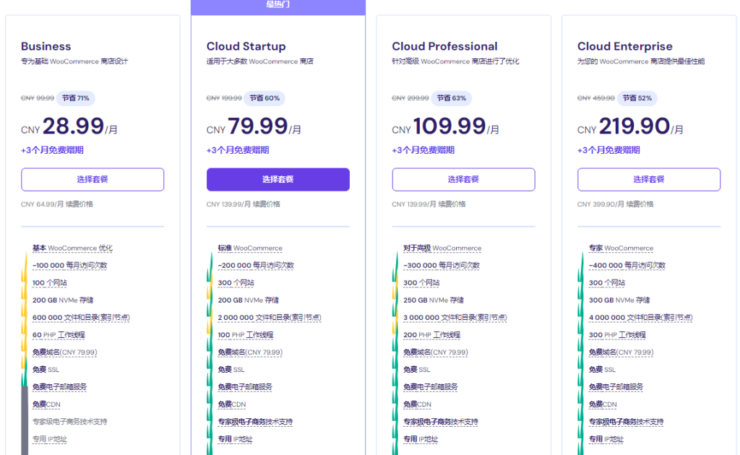740x455 pixels.
Task: Click the 2 000 000 文件和目录 feature
Action: tap(269, 318)
